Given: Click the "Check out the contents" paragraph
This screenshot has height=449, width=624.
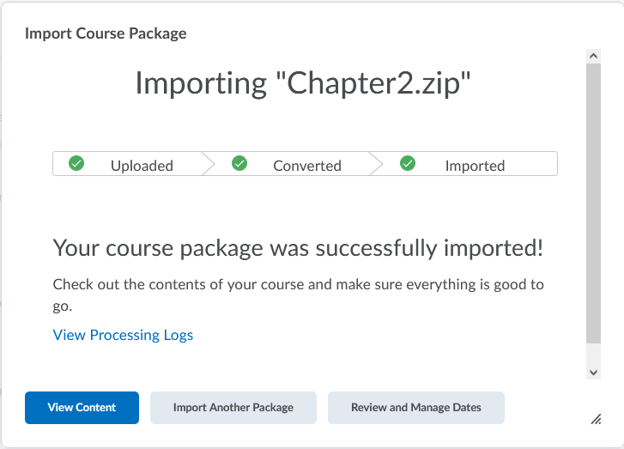Looking at the screenshot, I should 298,295.
